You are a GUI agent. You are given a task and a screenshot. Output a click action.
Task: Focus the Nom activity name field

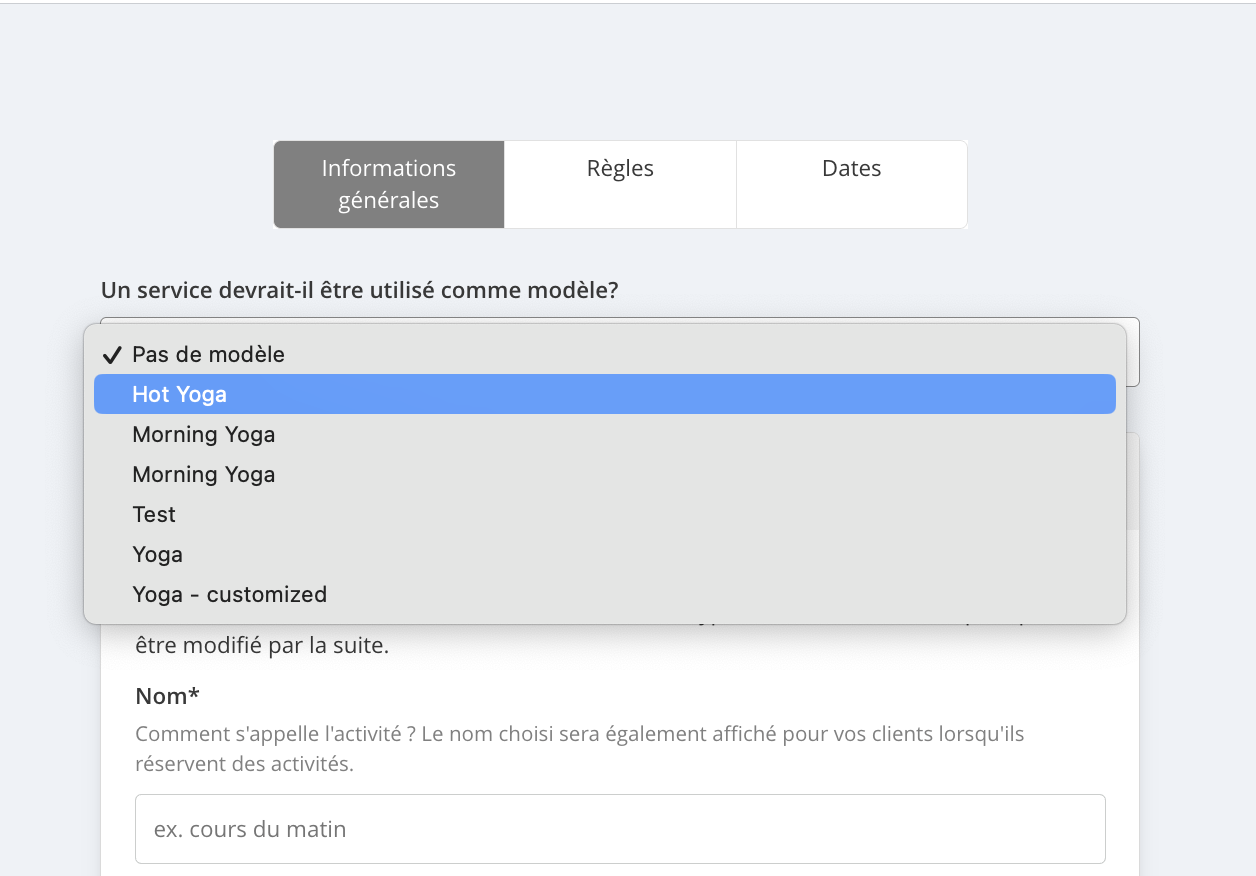(620, 829)
